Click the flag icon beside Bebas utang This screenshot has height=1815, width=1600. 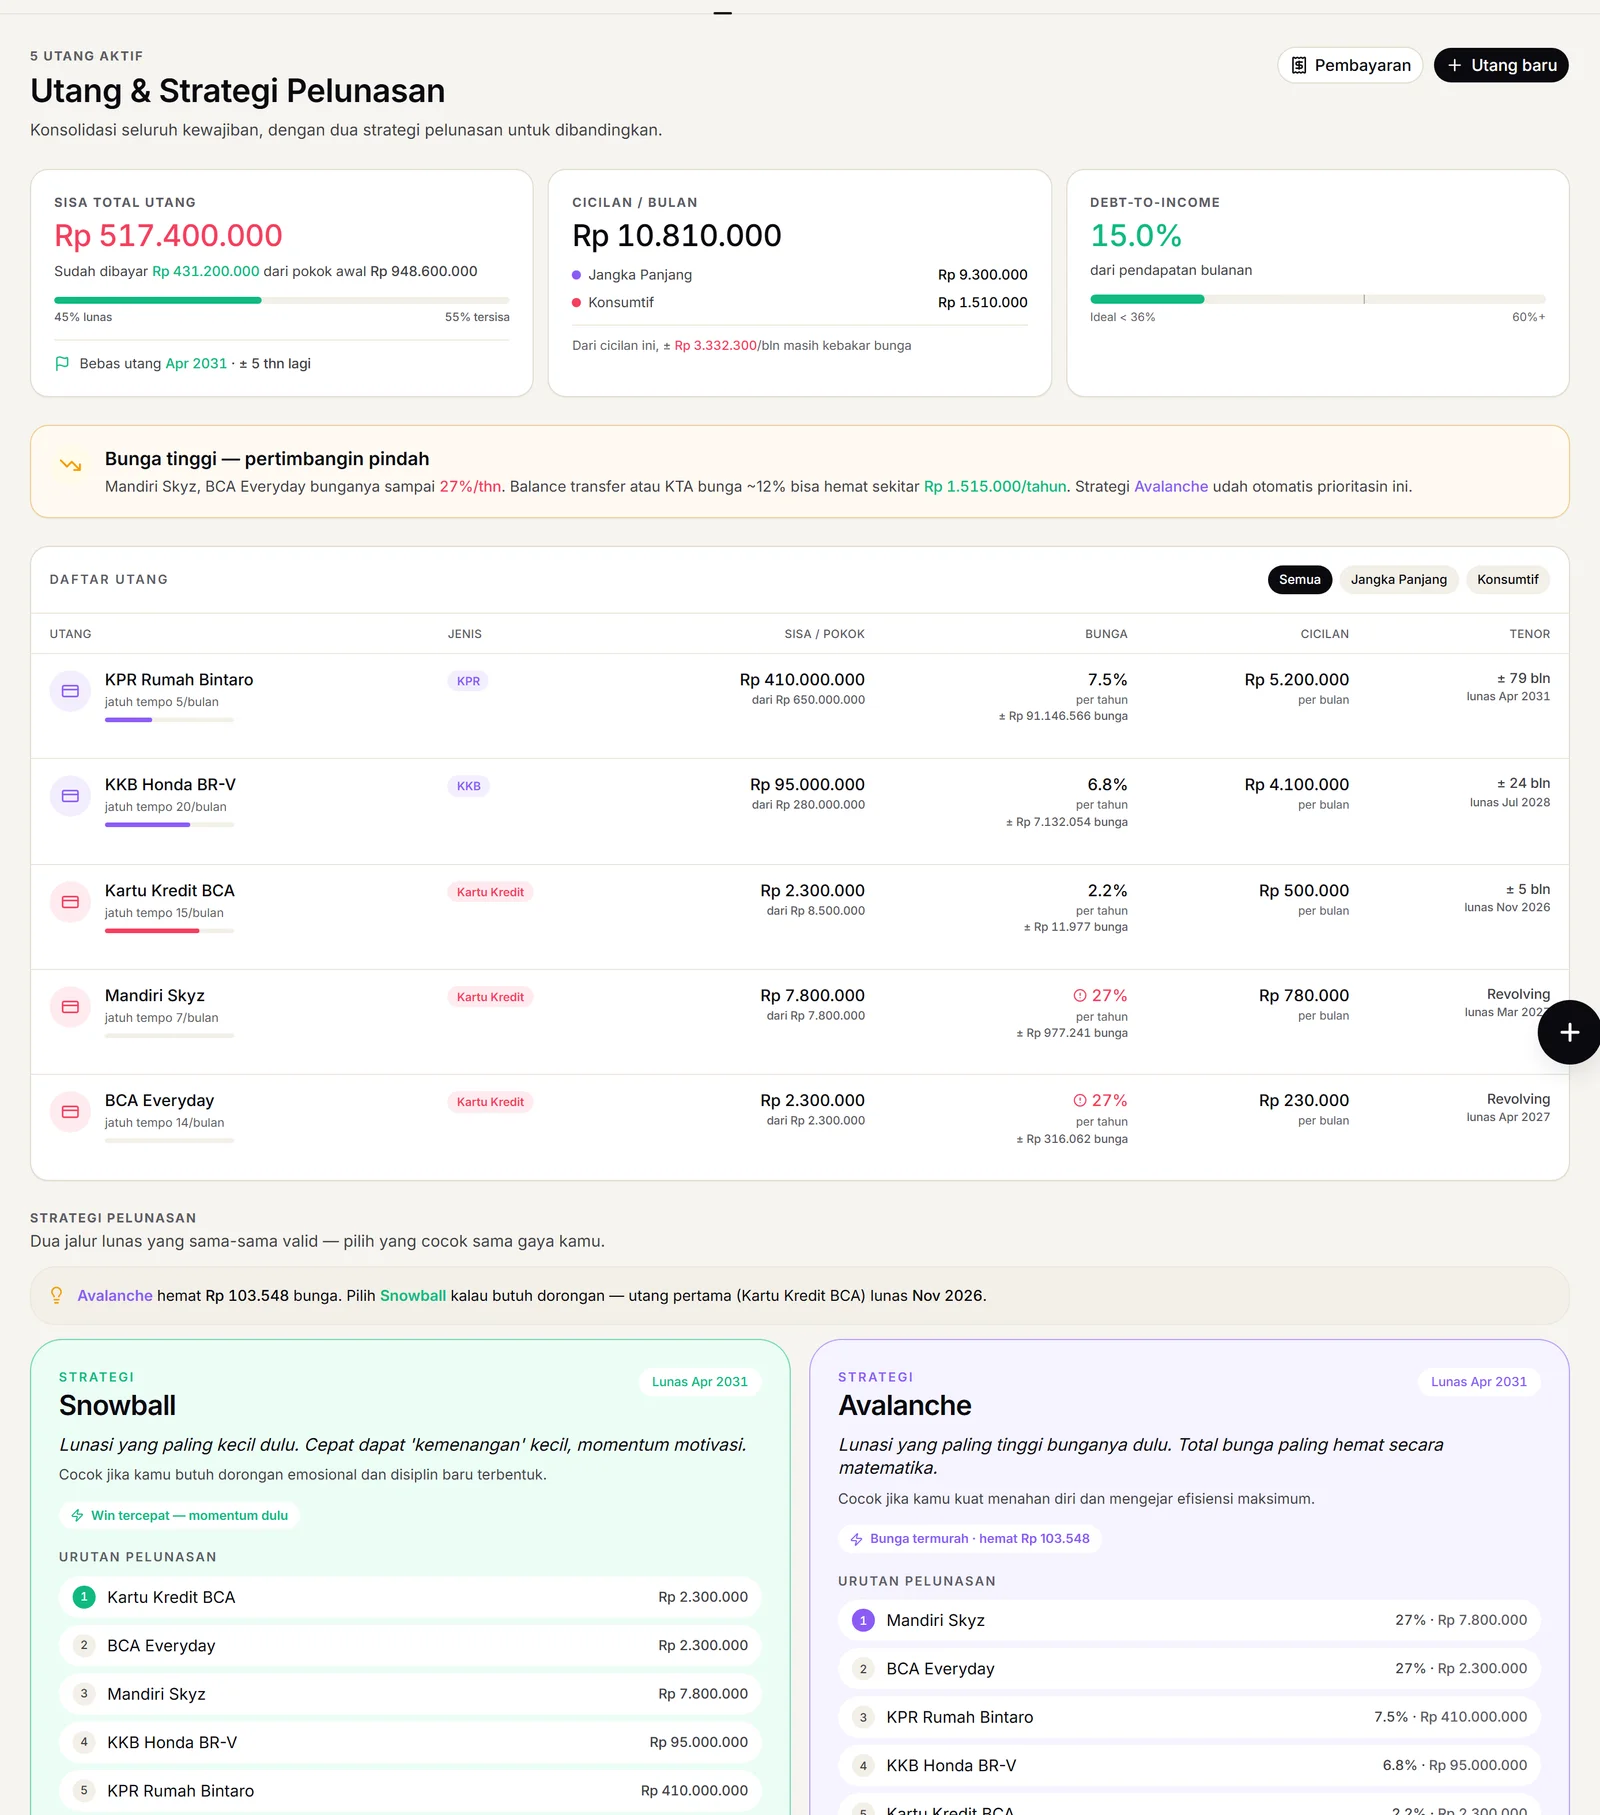[x=62, y=363]
